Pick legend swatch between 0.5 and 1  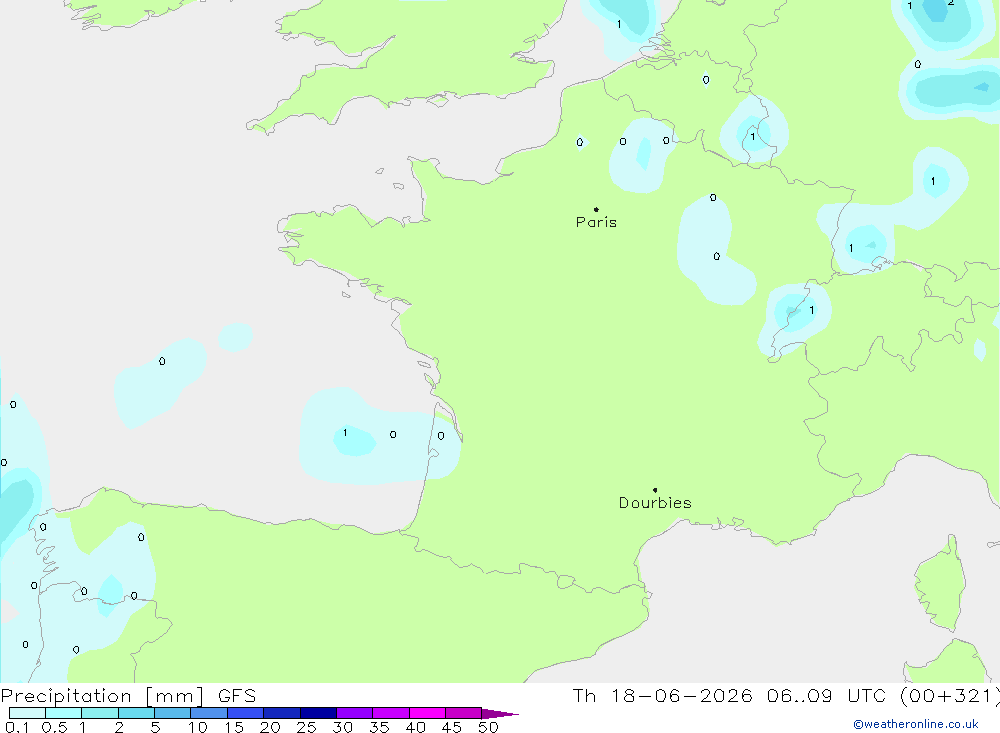click(64, 713)
